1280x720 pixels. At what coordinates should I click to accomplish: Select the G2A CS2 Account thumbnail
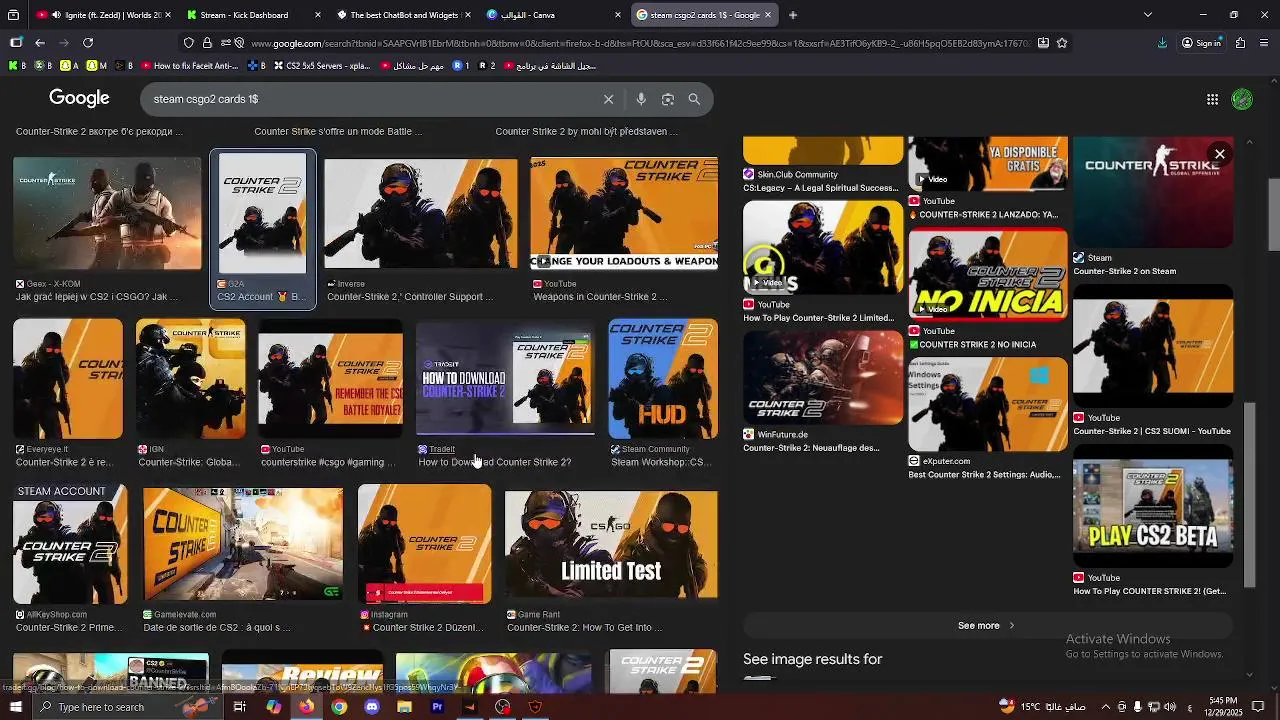(263, 213)
